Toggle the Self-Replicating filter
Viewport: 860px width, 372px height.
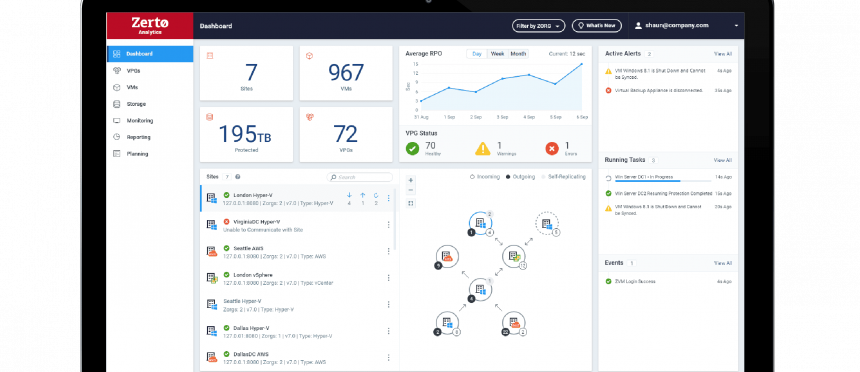tap(563, 177)
